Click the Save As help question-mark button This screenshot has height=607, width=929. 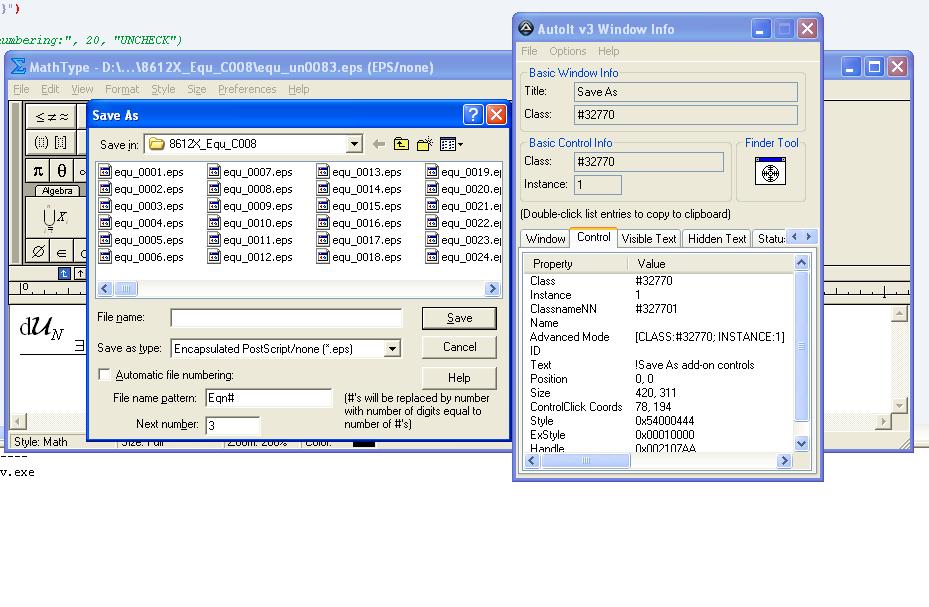[x=473, y=115]
